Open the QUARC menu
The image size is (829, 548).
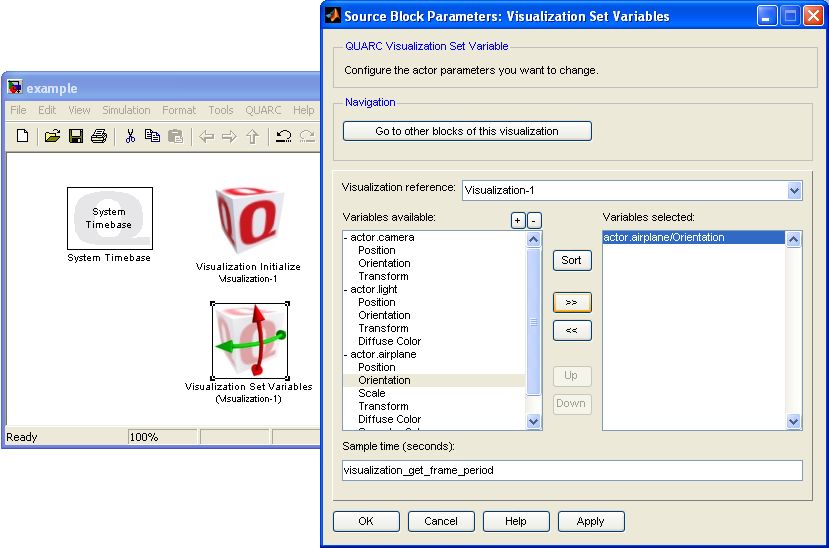tap(263, 110)
